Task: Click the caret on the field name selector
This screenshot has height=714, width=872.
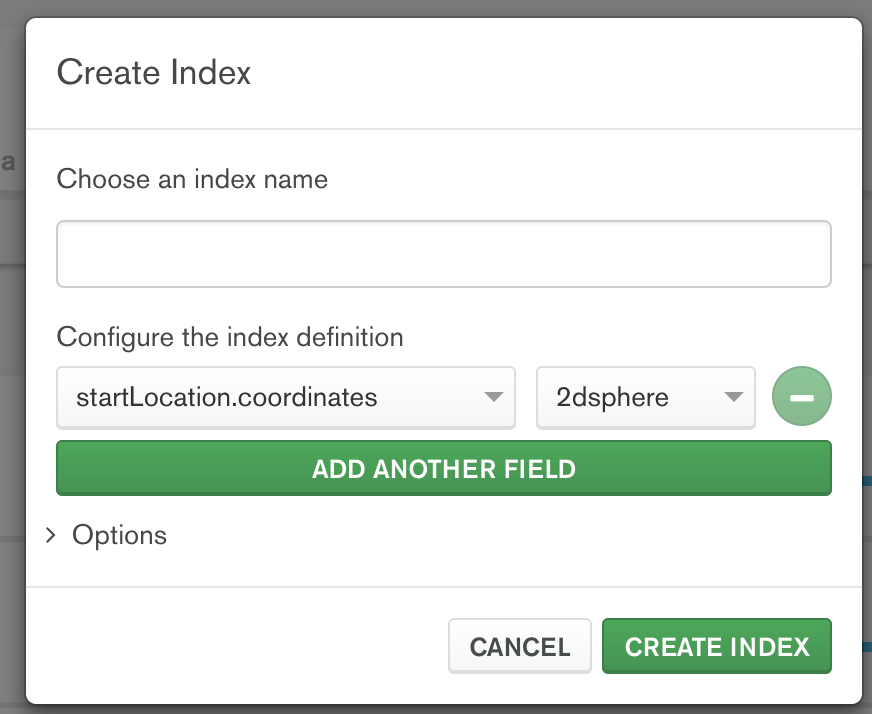Action: pos(493,397)
